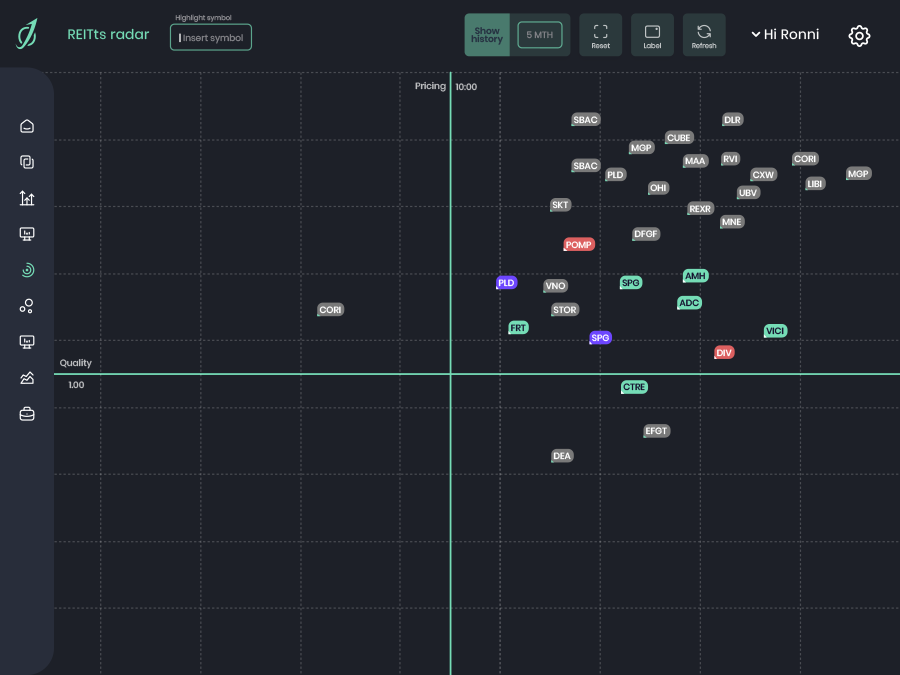
Task: Open settings via the gear icon
Action: [x=859, y=36]
